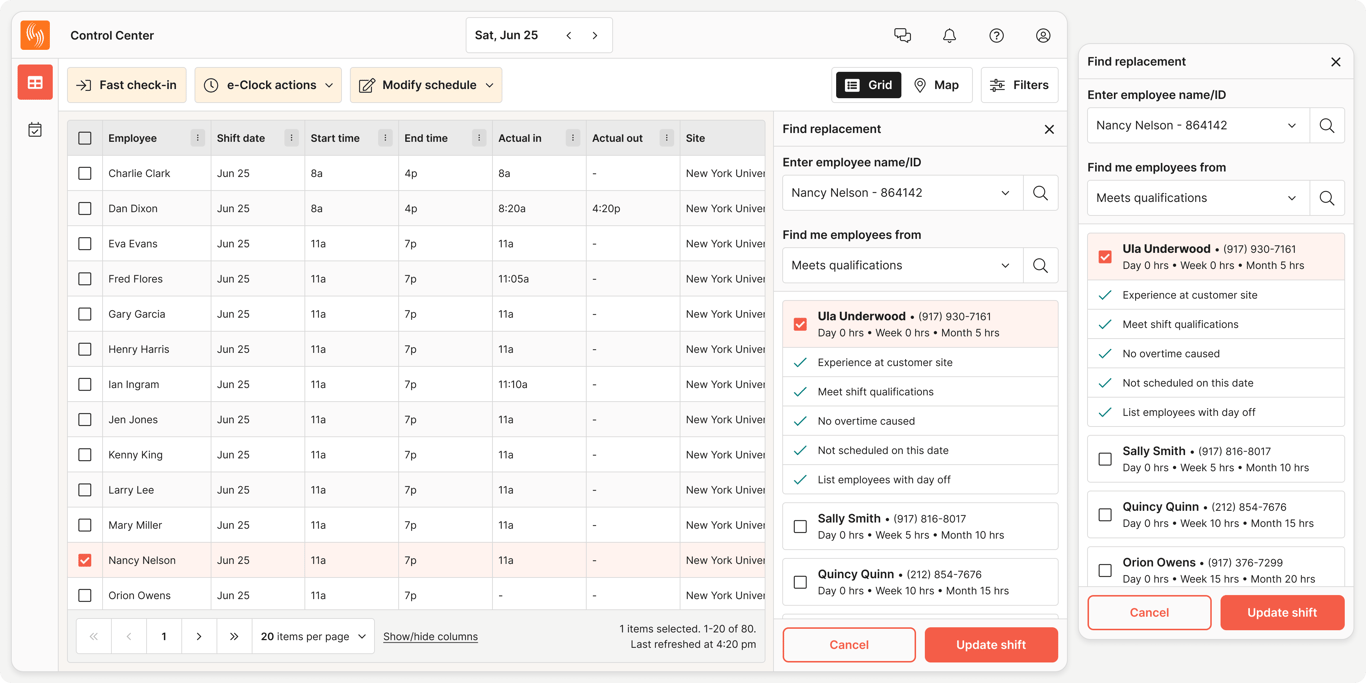Viewport: 1366px width, 683px height.
Task: Open End time column options menu
Action: [x=479, y=138]
